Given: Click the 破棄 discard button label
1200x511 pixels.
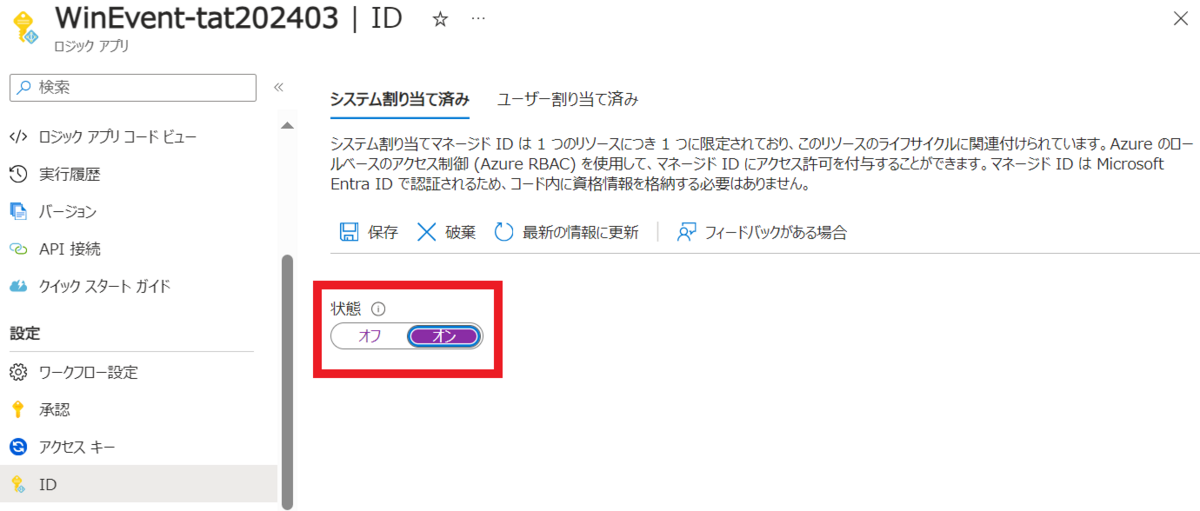Looking at the screenshot, I should click(460, 232).
